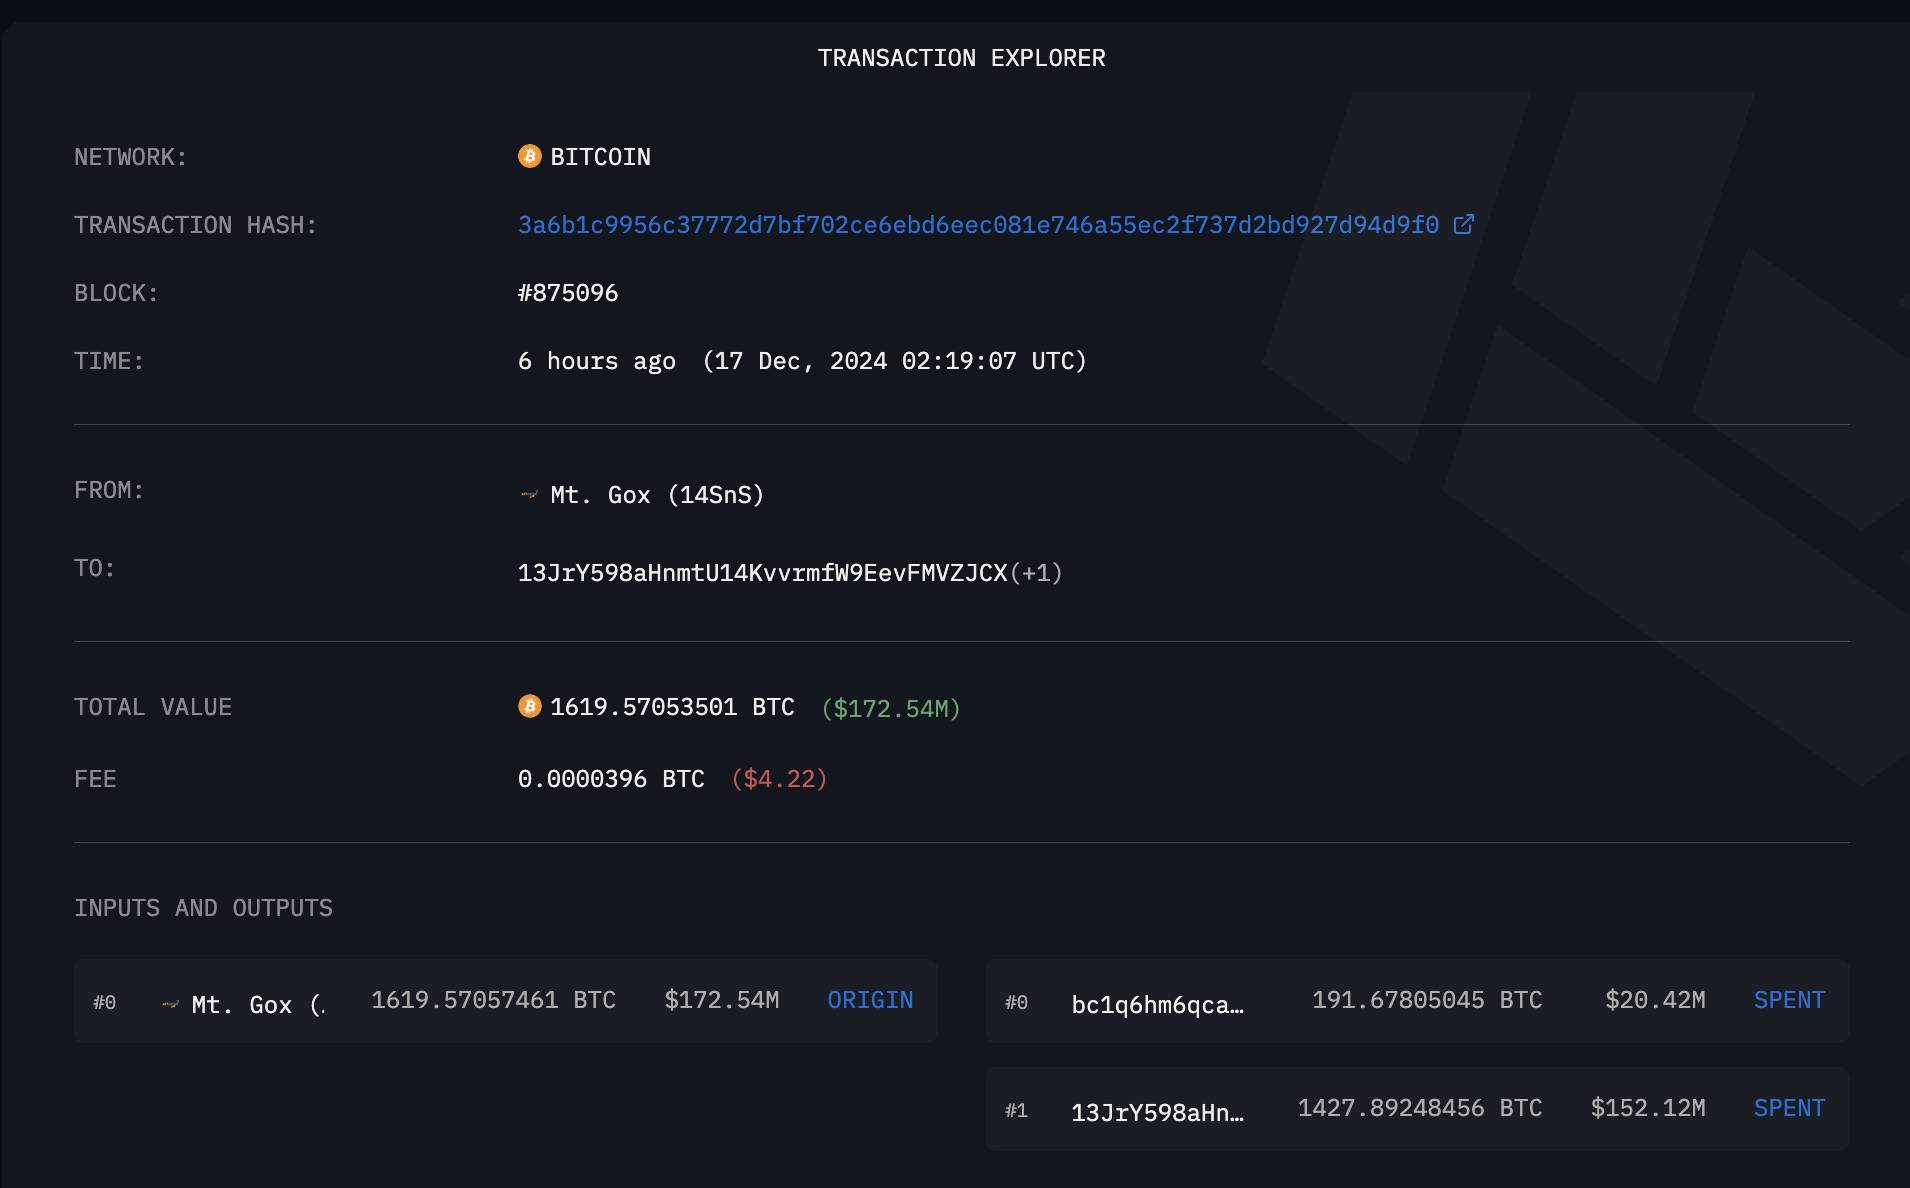Click Mt. Gox (14SnS) sender label
This screenshot has width=1910, height=1188.
click(656, 495)
